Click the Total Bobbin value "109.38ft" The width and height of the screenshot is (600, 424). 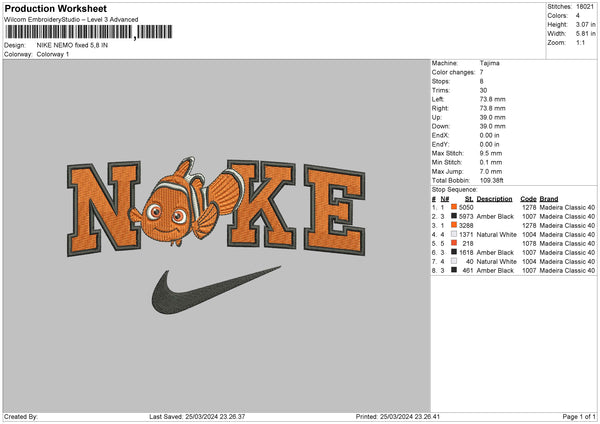pyautogui.click(x=492, y=180)
